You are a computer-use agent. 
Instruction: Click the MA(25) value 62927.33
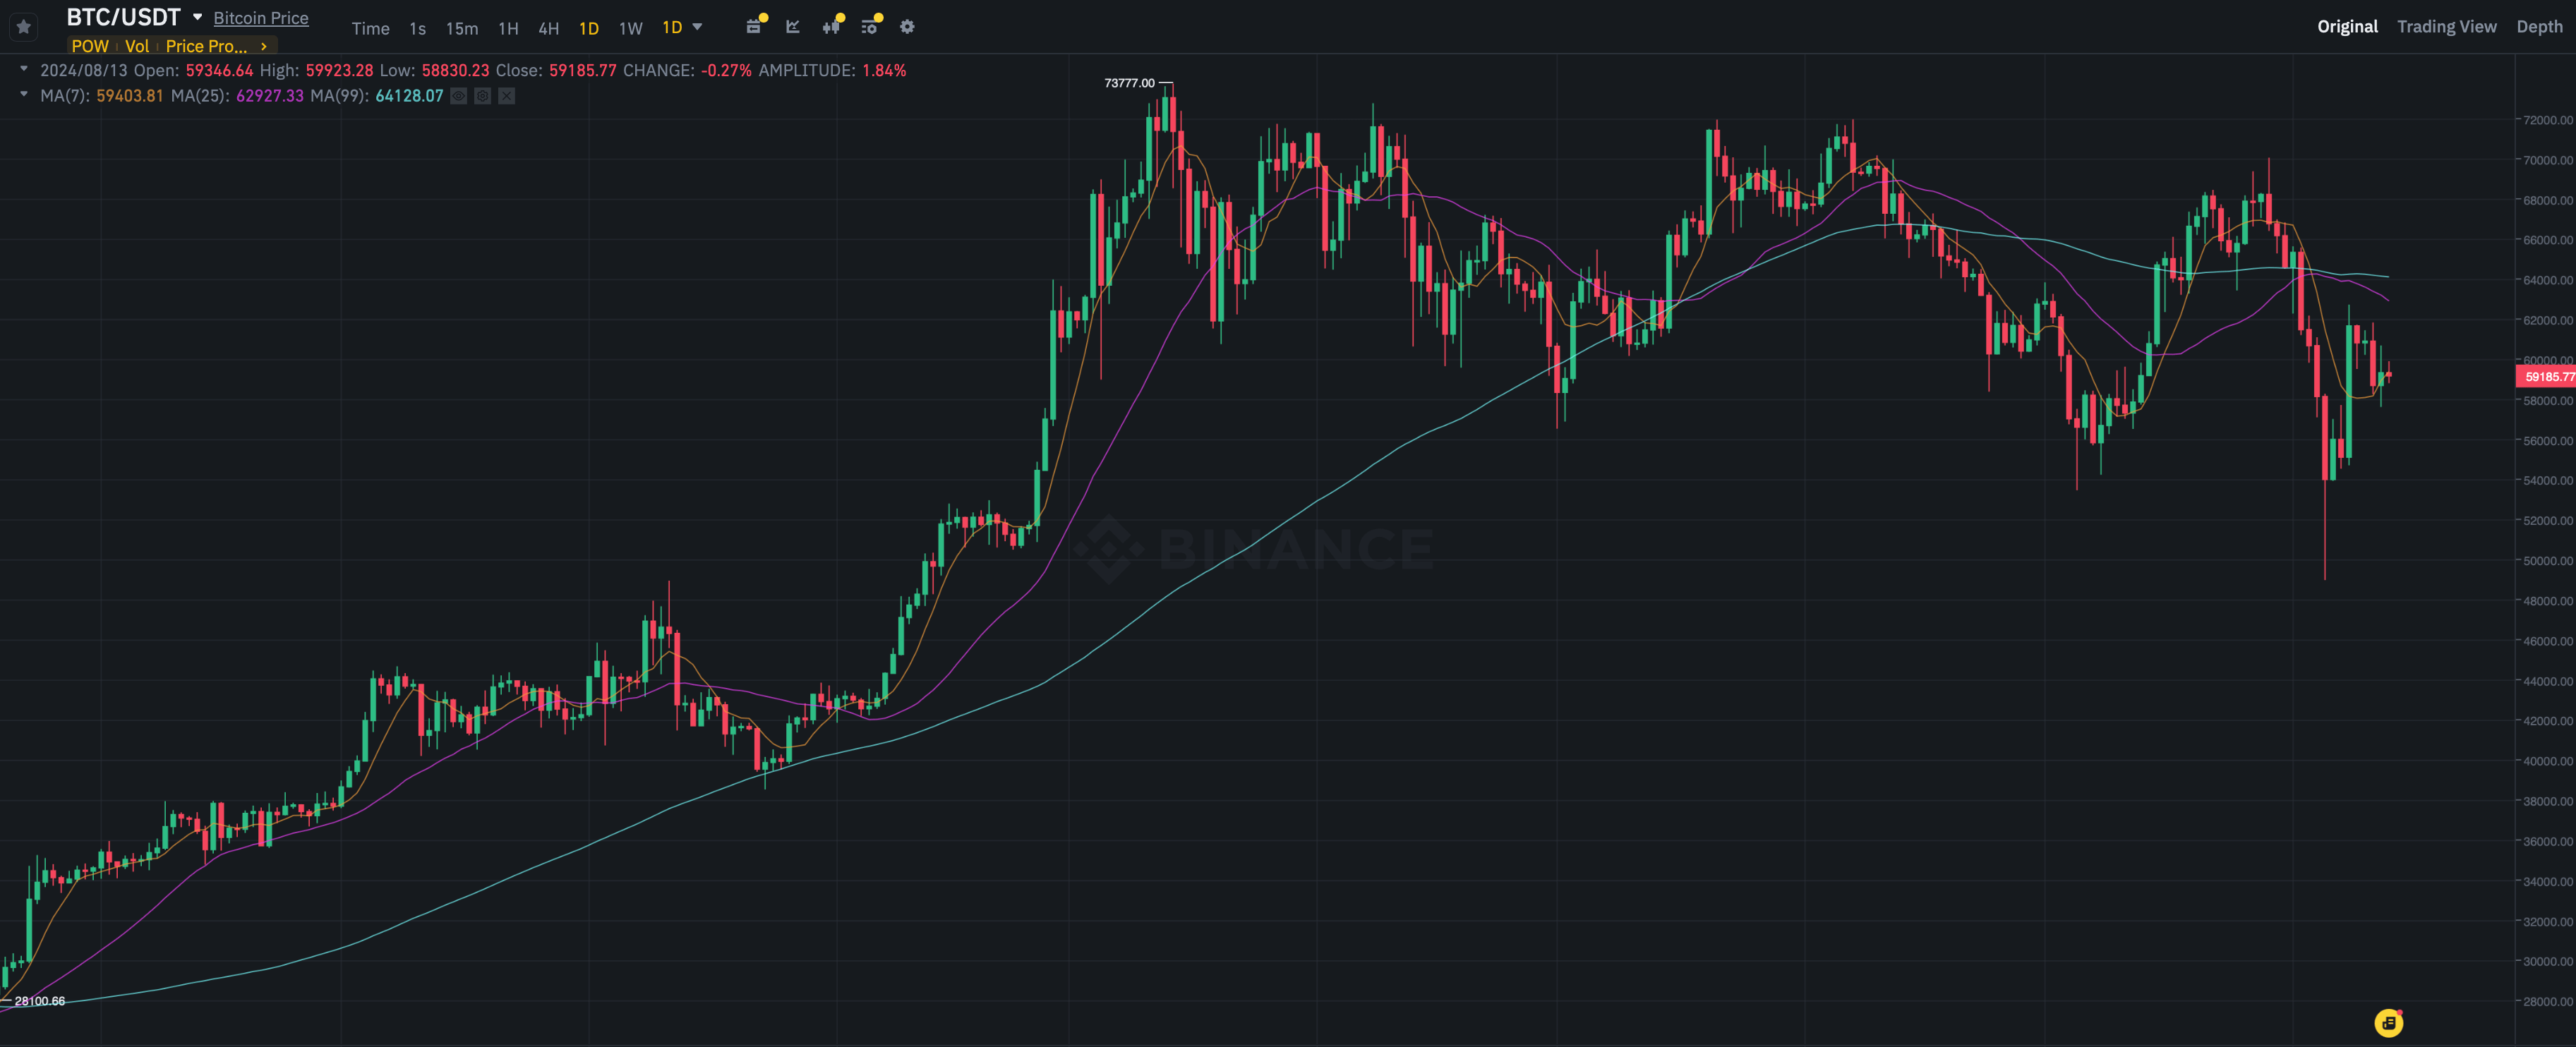click(x=270, y=96)
